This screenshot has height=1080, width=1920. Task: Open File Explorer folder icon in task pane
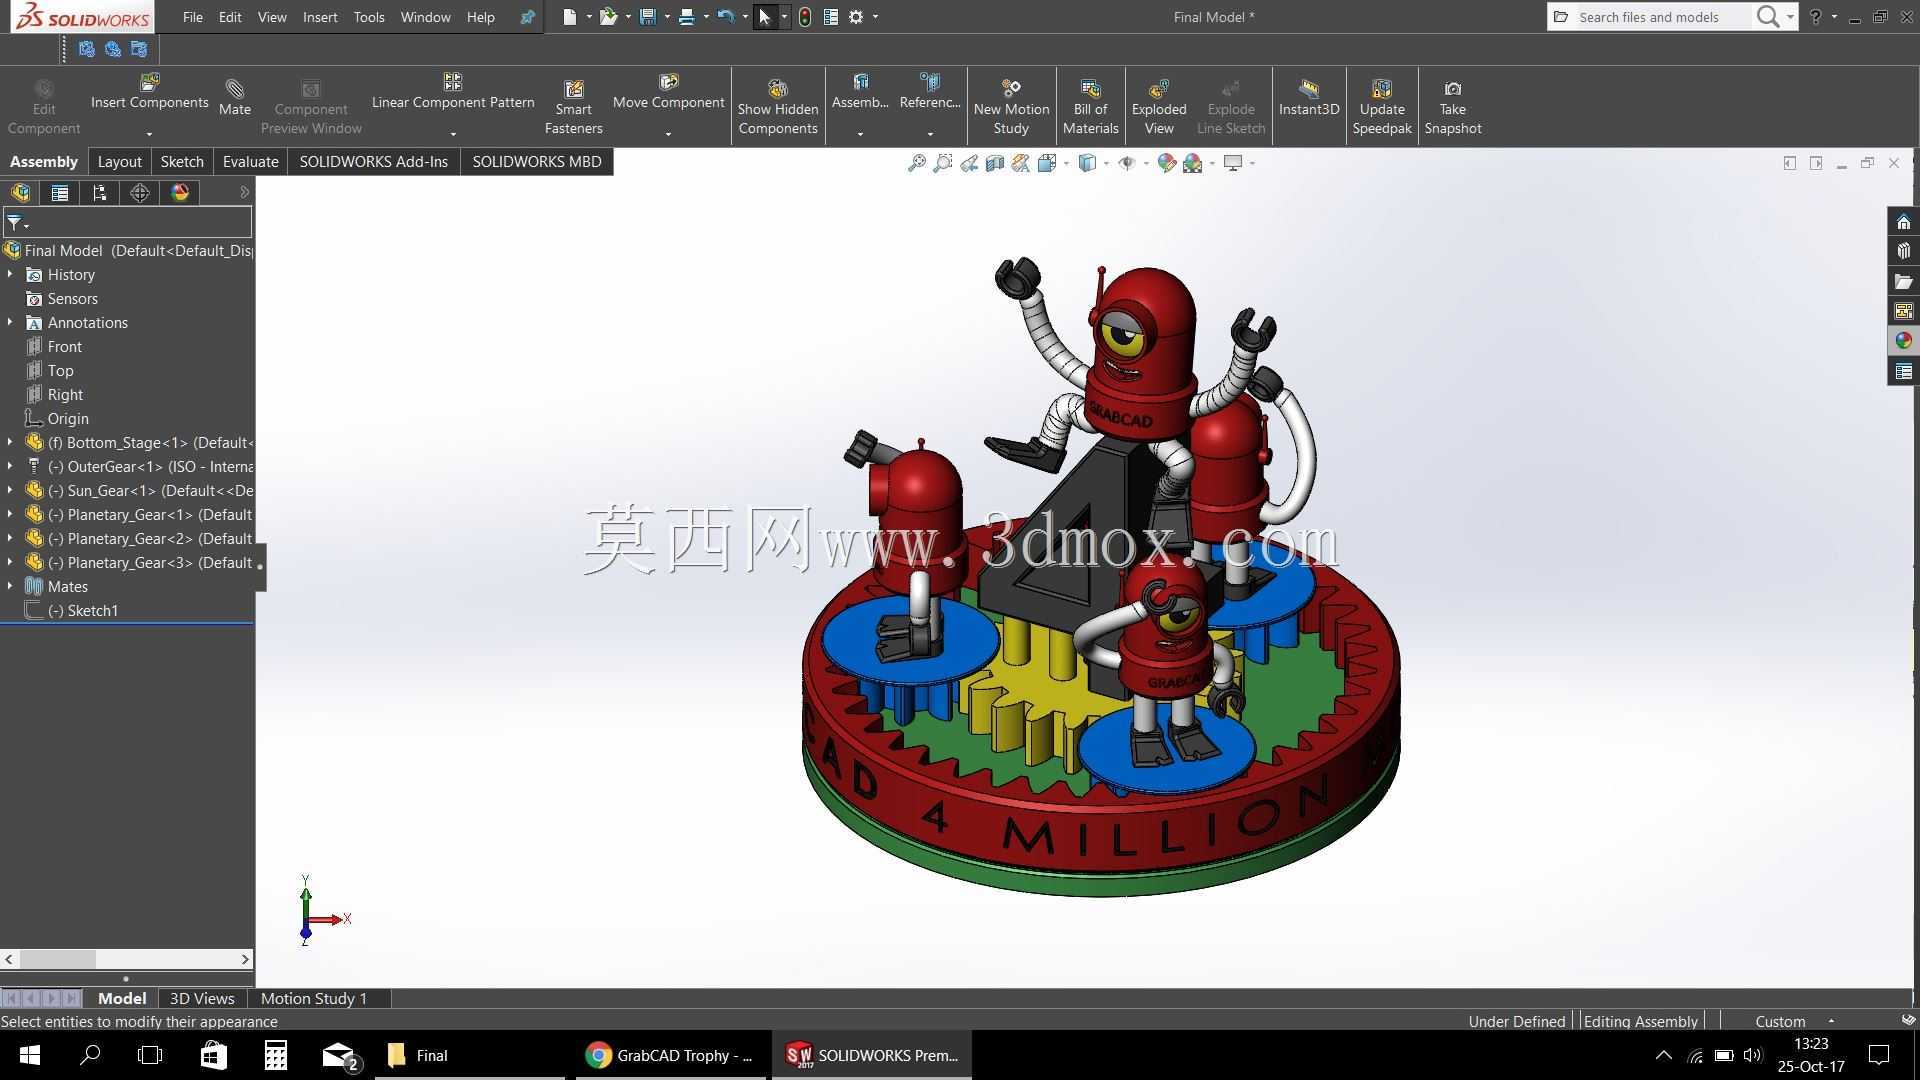pyautogui.click(x=1903, y=282)
